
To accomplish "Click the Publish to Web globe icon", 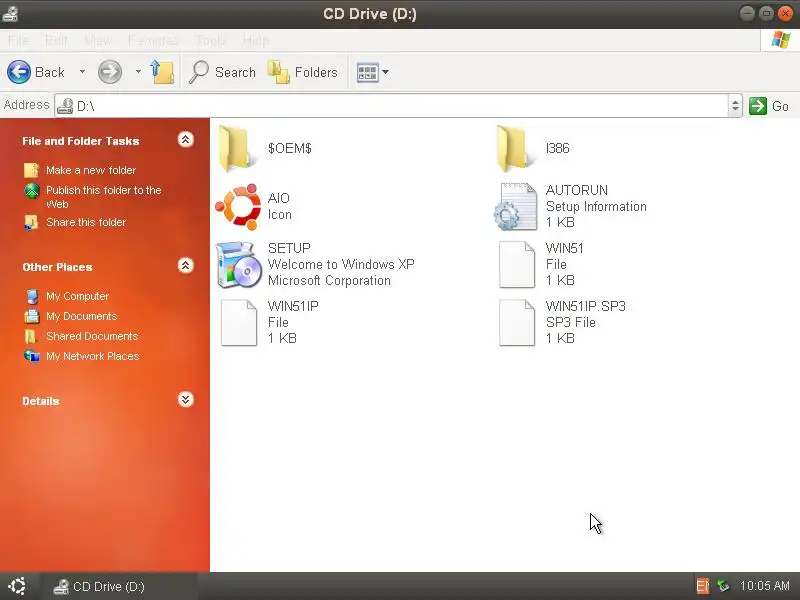I will (x=32, y=191).
